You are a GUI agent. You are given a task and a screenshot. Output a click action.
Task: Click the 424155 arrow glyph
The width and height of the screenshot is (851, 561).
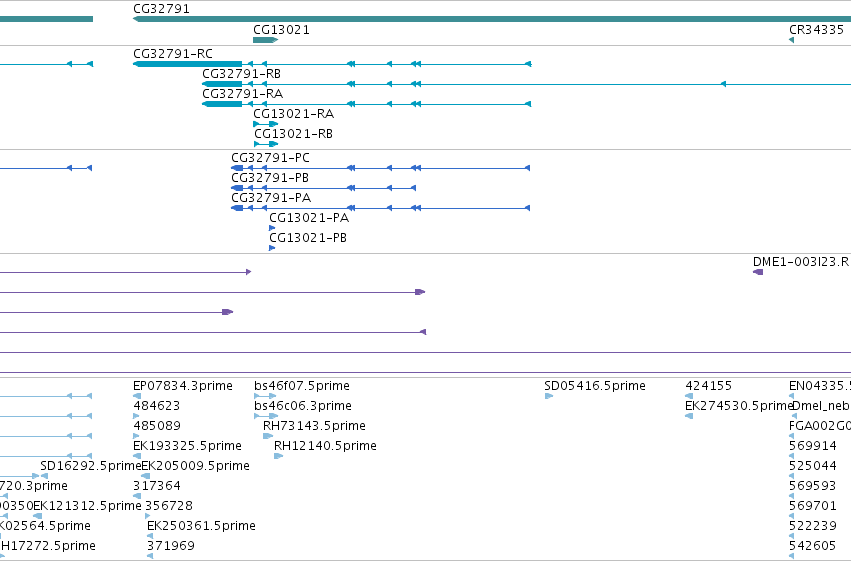(689, 396)
